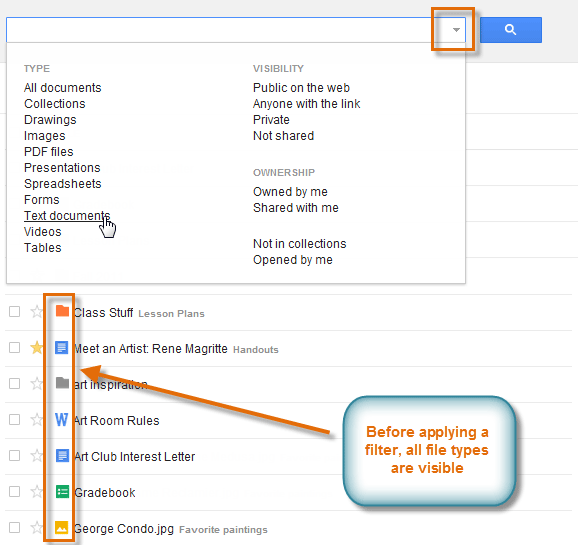Star the Art Club Interest Letter

point(36,455)
